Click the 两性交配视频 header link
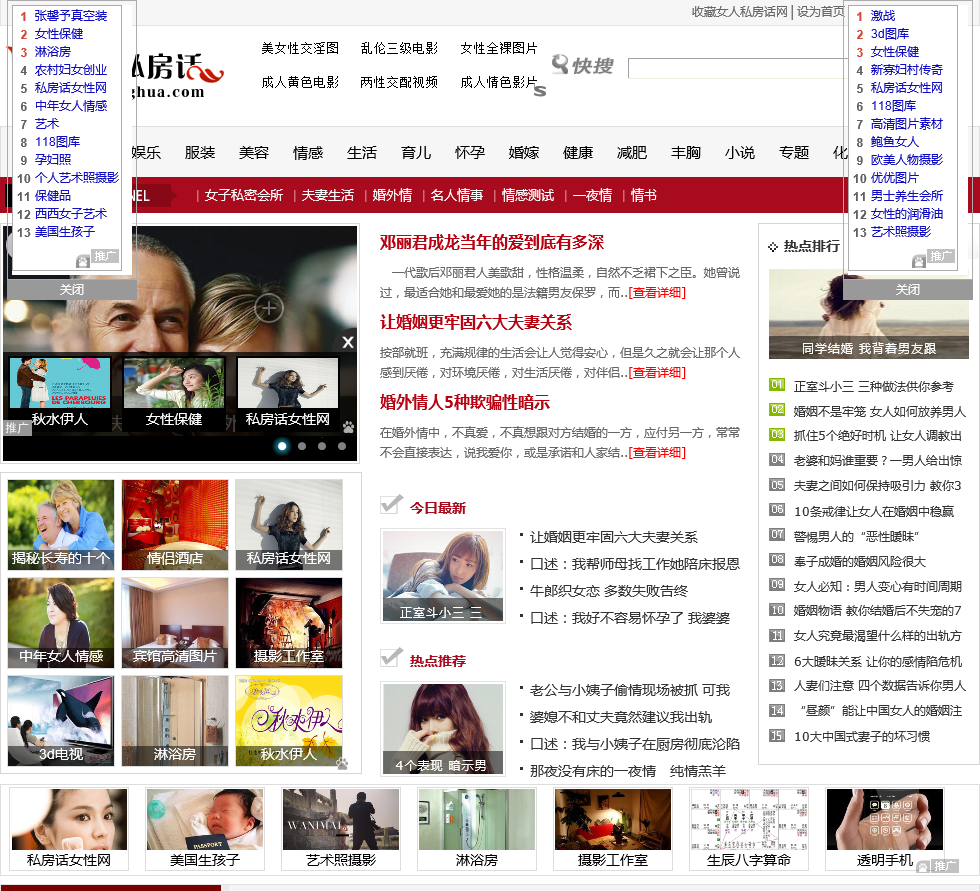The width and height of the screenshot is (980, 891). point(399,82)
